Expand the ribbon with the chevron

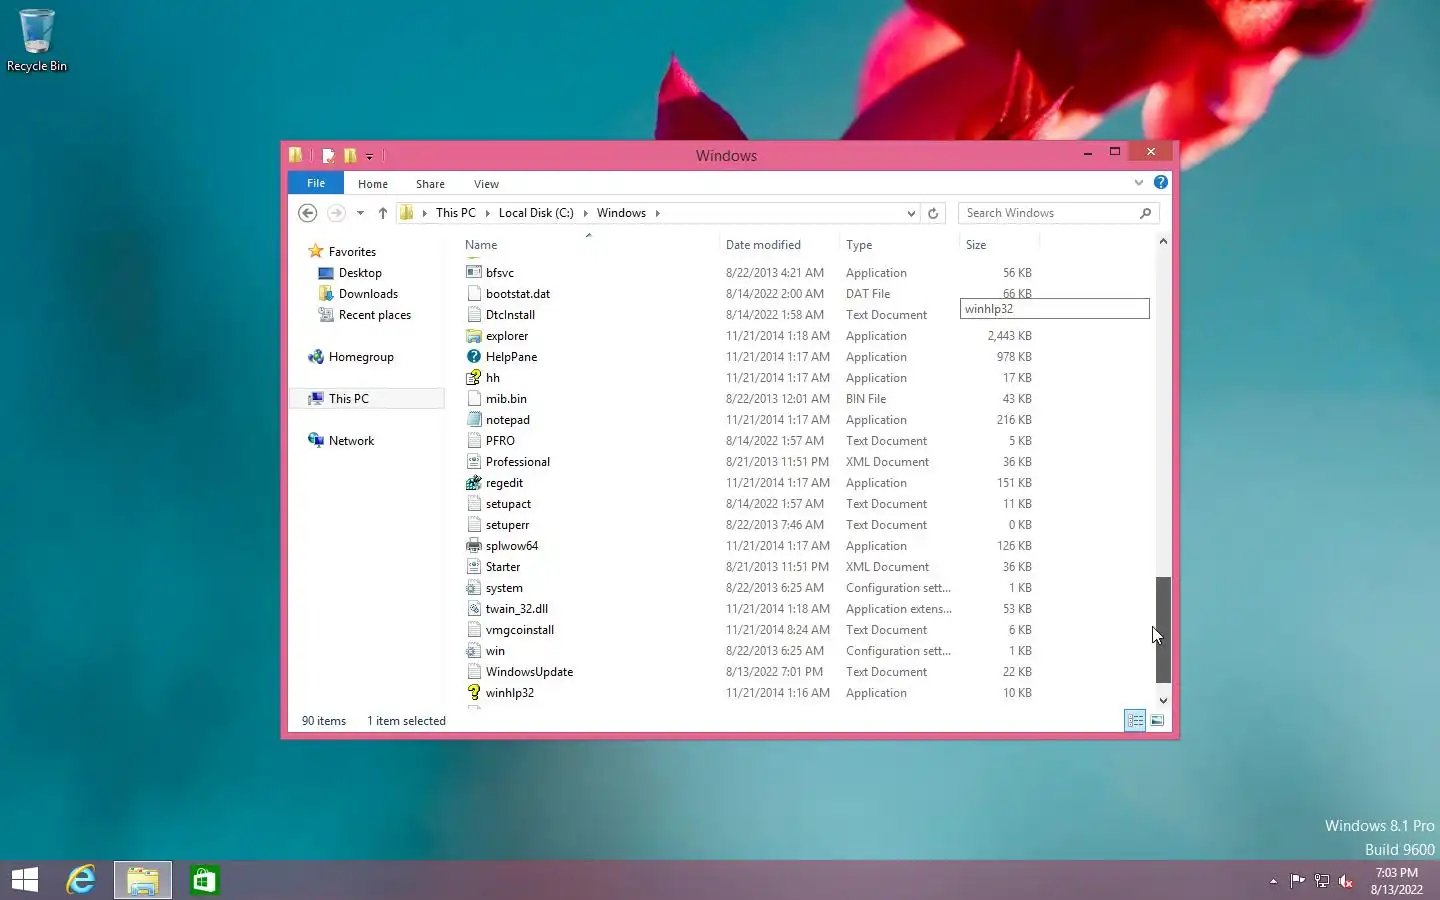pos(1138,182)
